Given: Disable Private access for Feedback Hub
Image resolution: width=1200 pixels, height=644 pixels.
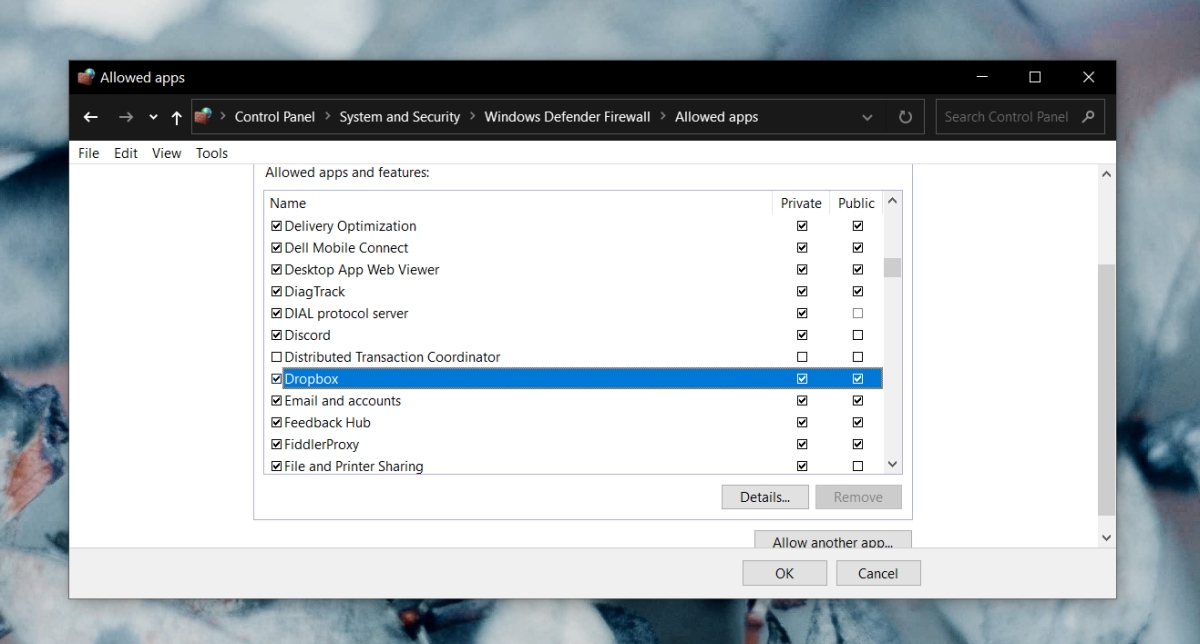Looking at the screenshot, I should 802,423.
